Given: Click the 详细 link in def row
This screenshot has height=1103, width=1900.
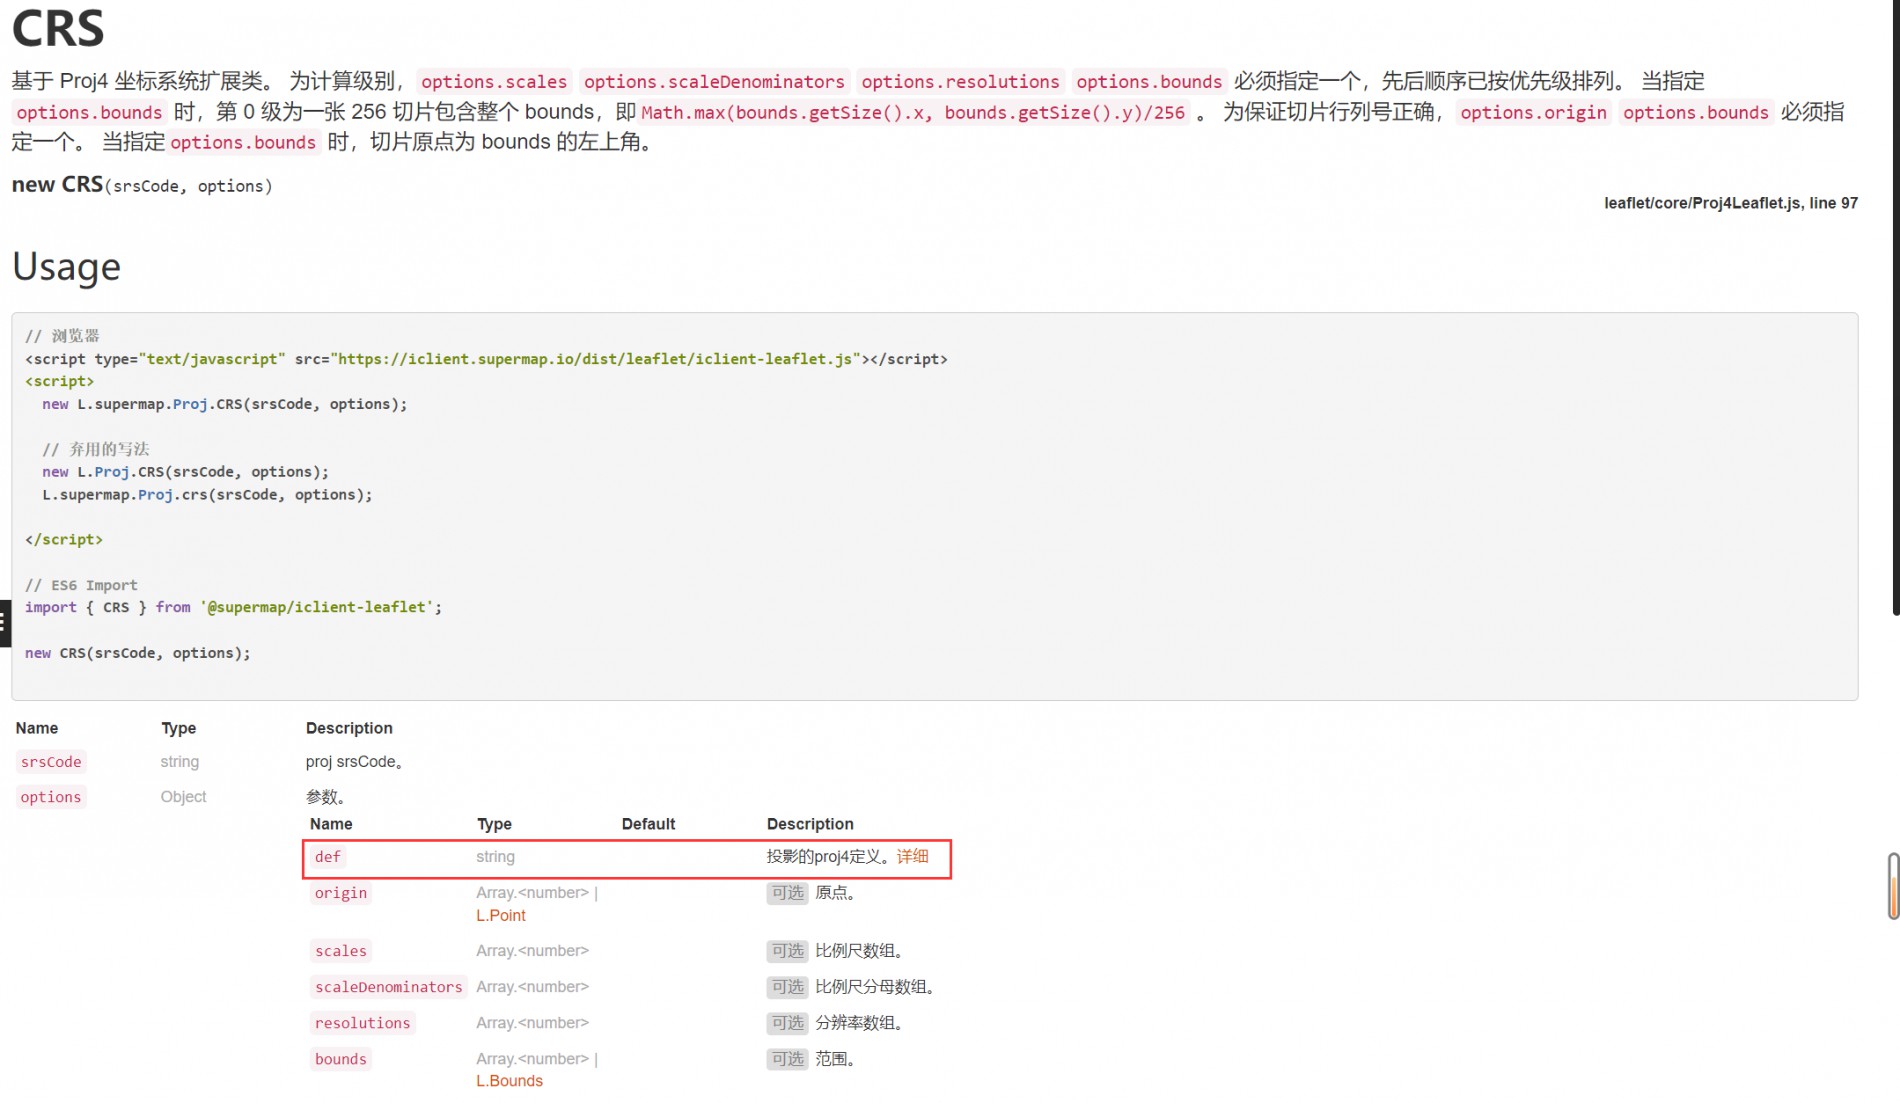Looking at the screenshot, I should tap(912, 856).
